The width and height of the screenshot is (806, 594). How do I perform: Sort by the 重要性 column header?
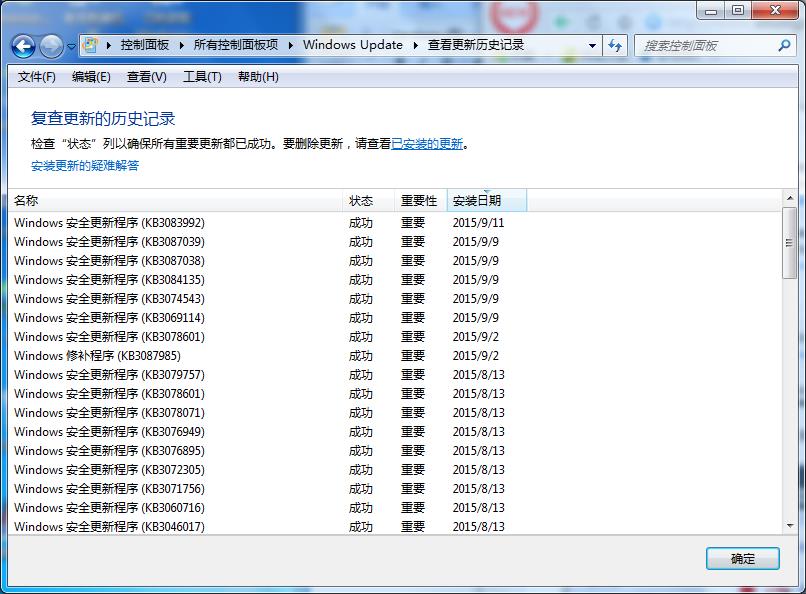coord(420,200)
